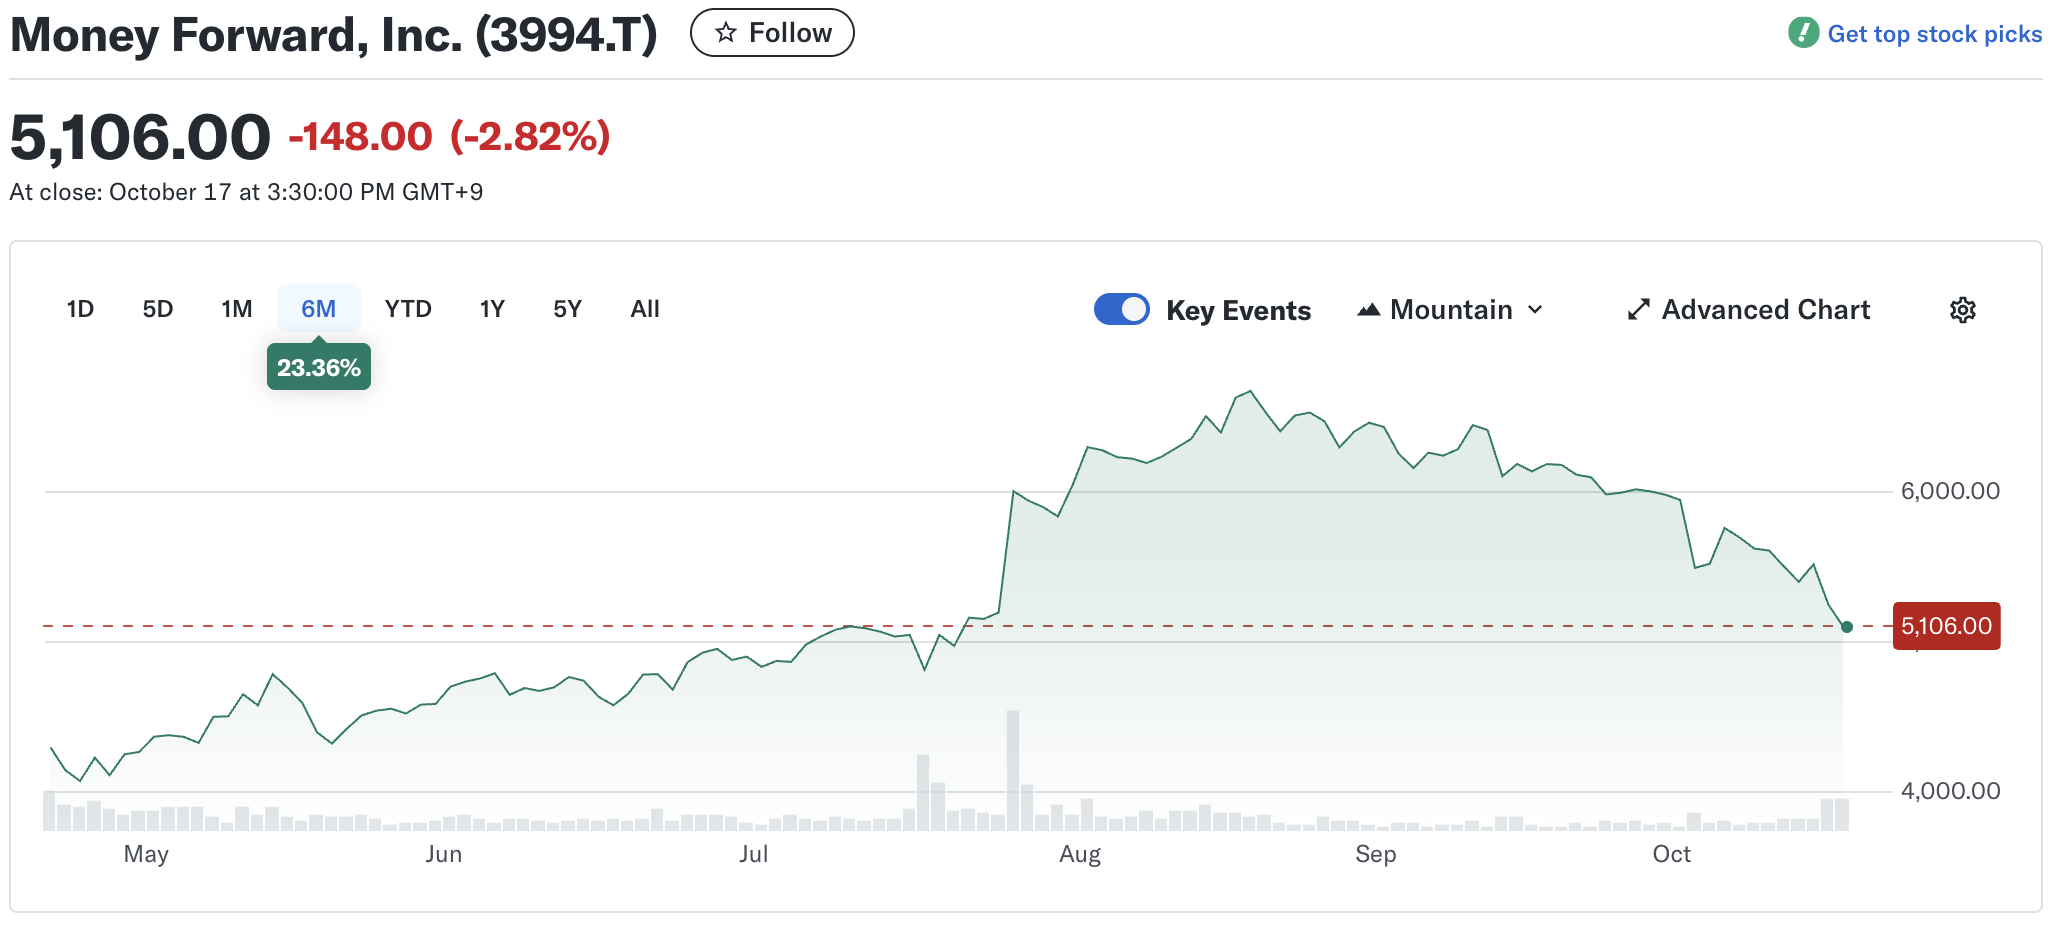The image size is (2056, 927).
Task: Expand the Mountain dropdown chevron
Action: click(1535, 310)
